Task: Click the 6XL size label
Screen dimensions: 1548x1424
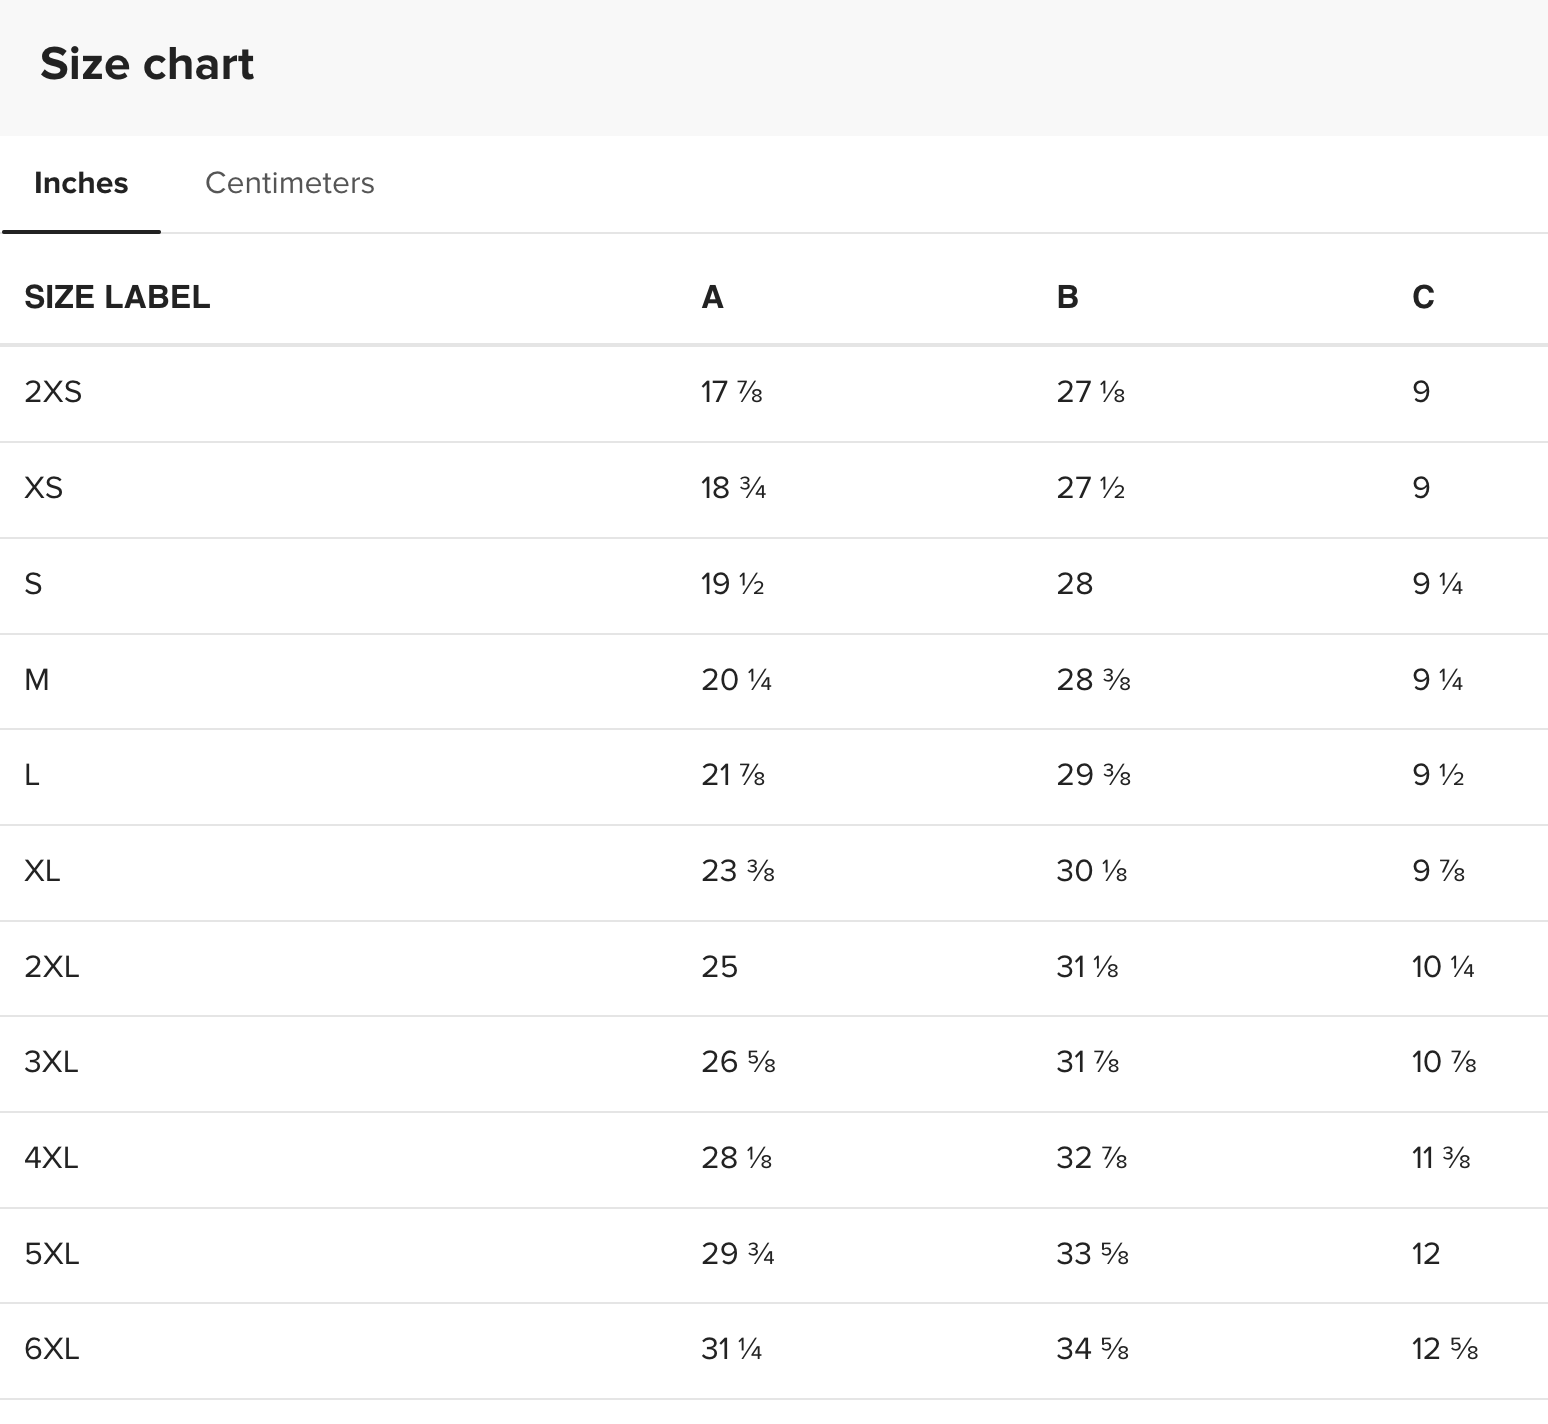Action: pos(52,1349)
